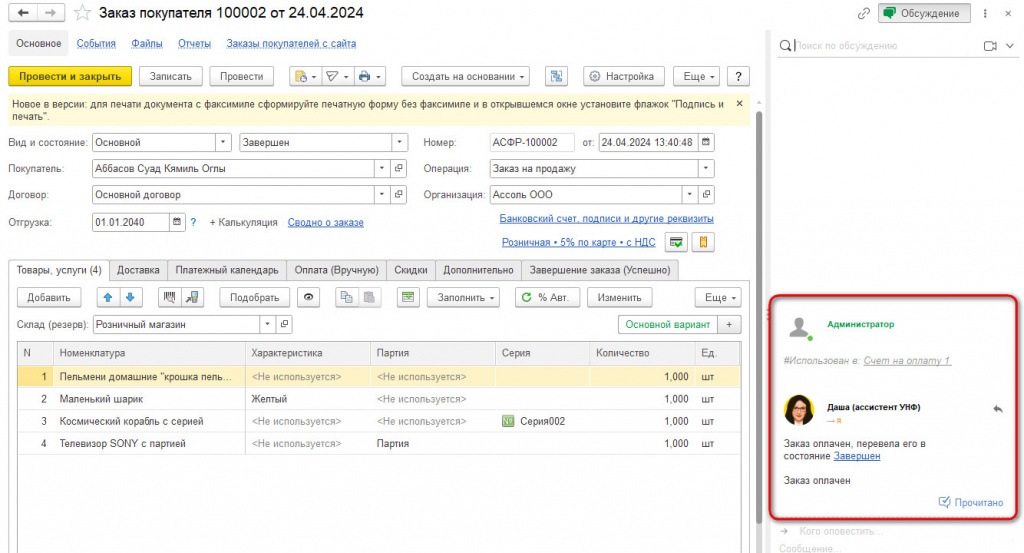Close the yellow version notice banner
Viewport: 1024px width, 553px height.
click(x=739, y=103)
